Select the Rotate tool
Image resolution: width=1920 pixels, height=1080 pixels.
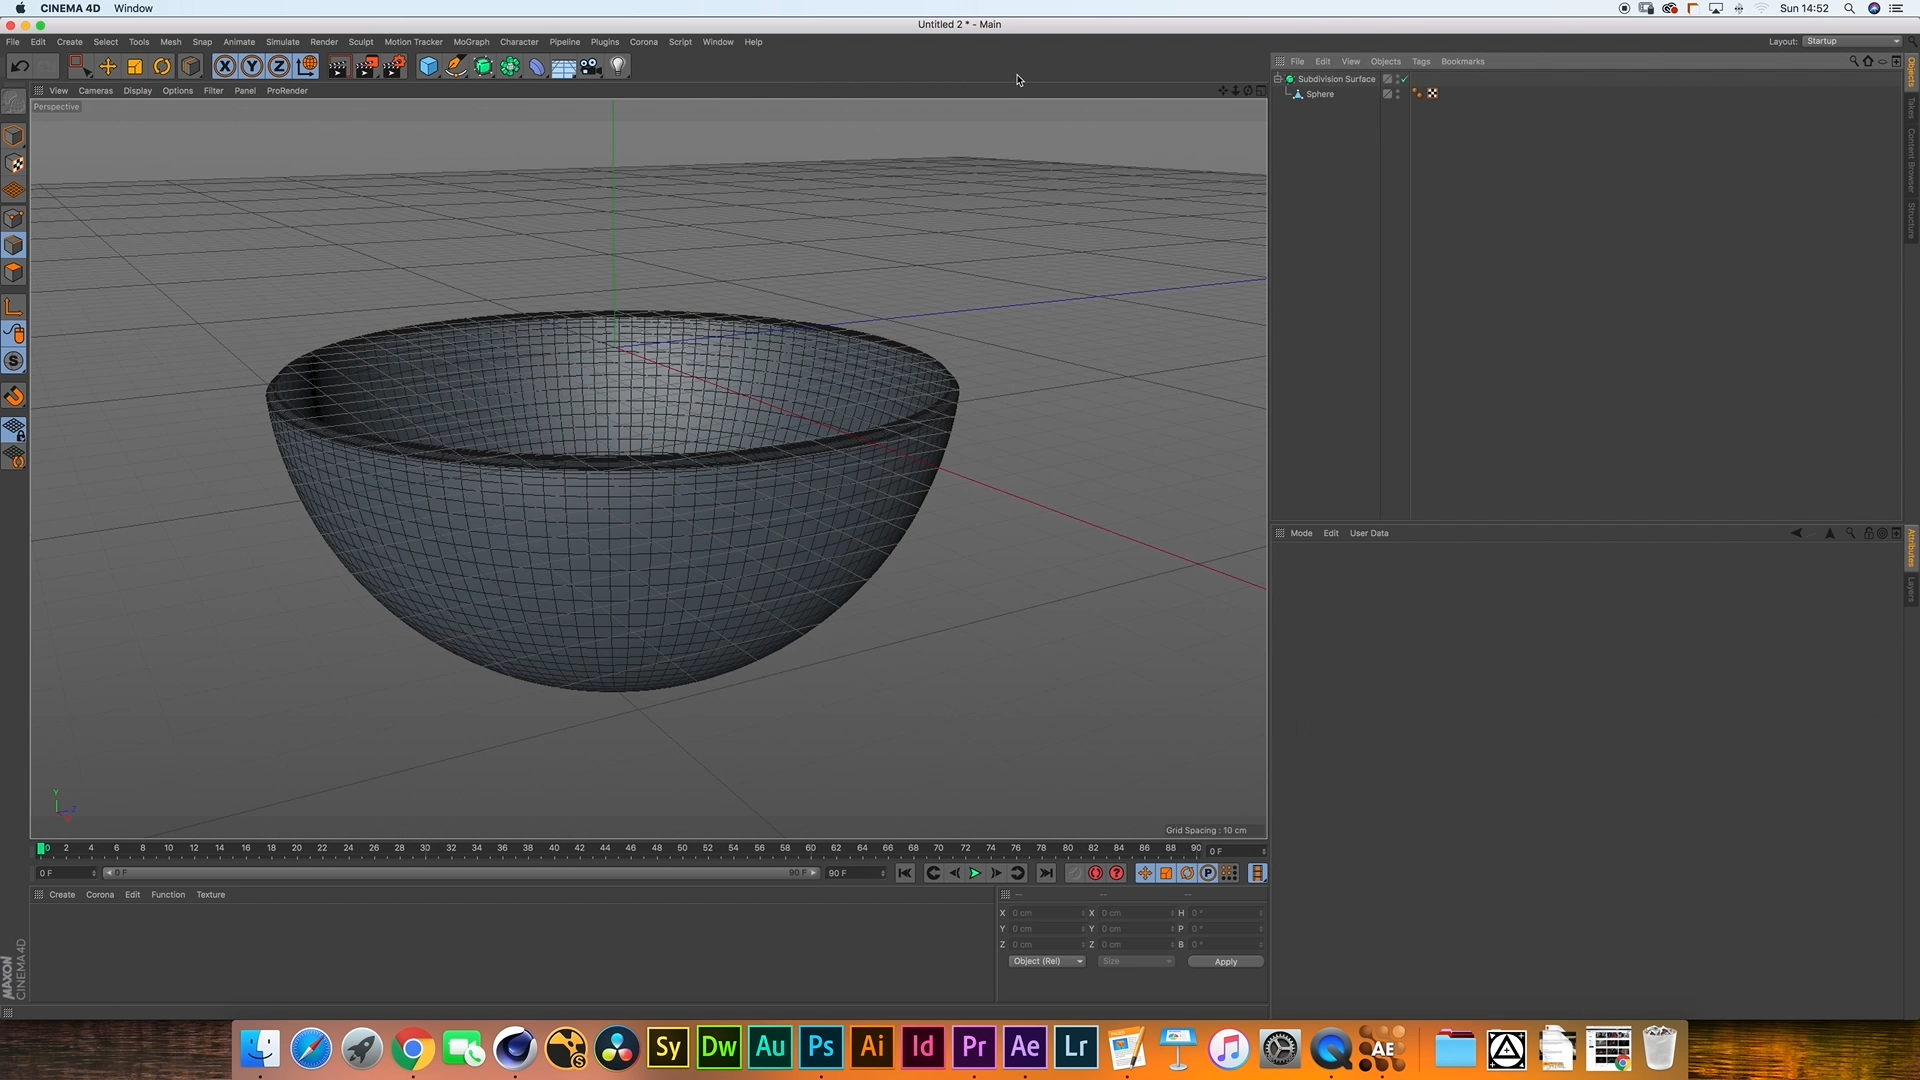(x=162, y=67)
